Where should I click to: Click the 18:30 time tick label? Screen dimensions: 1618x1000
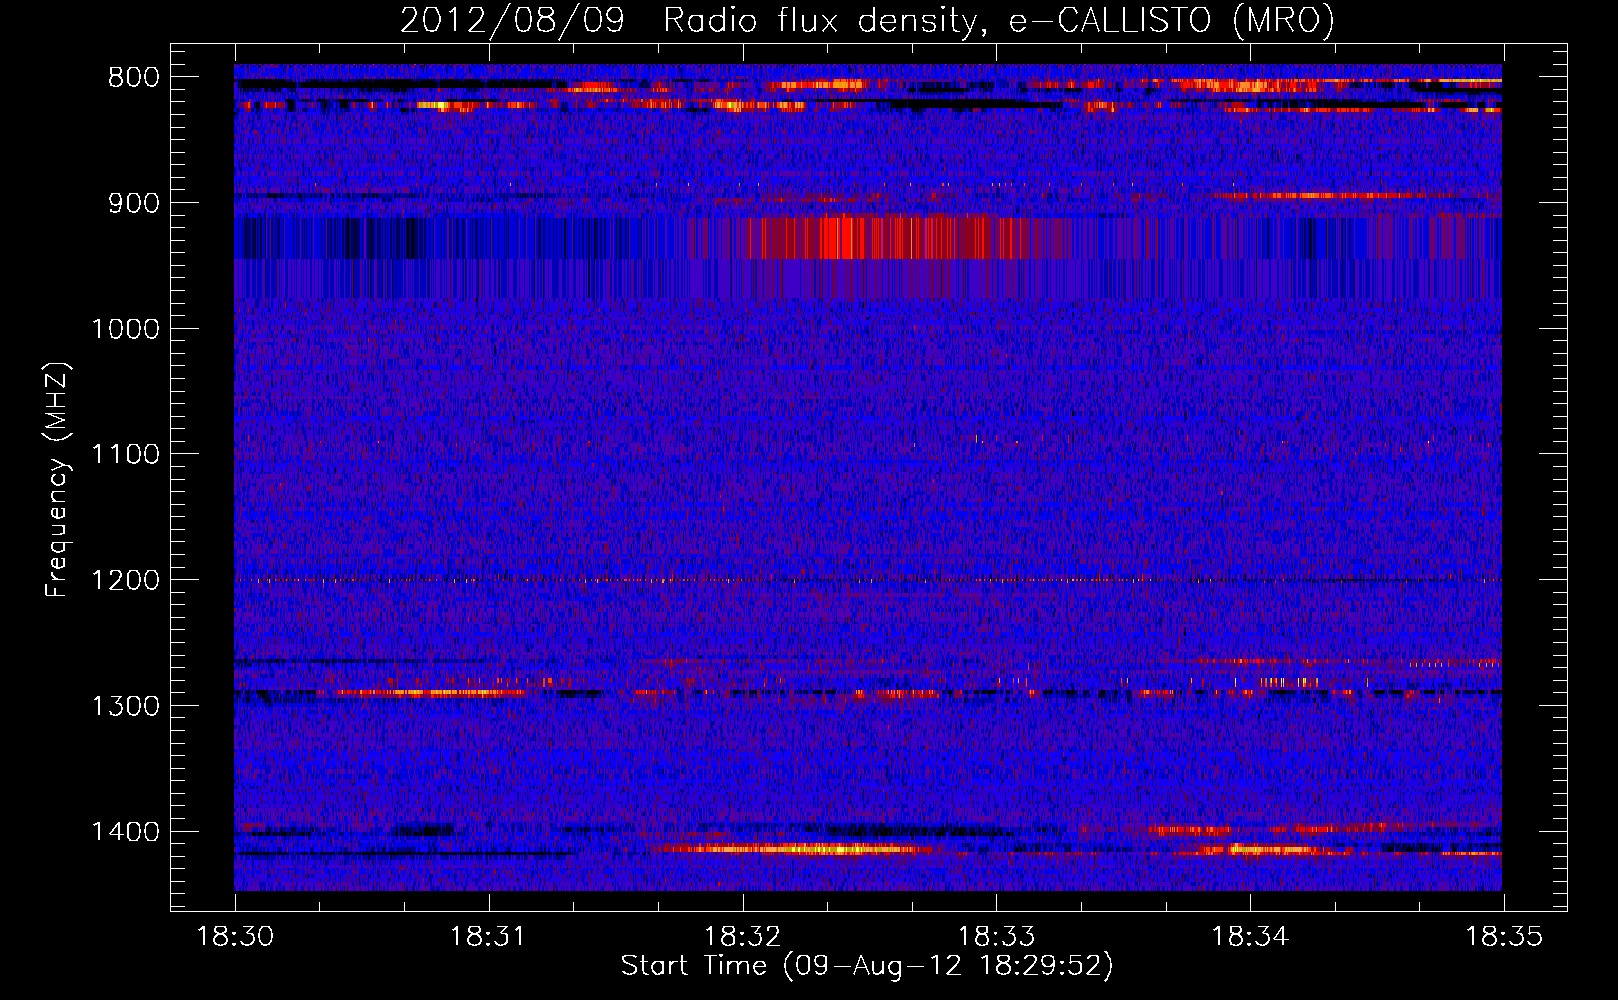pos(235,937)
